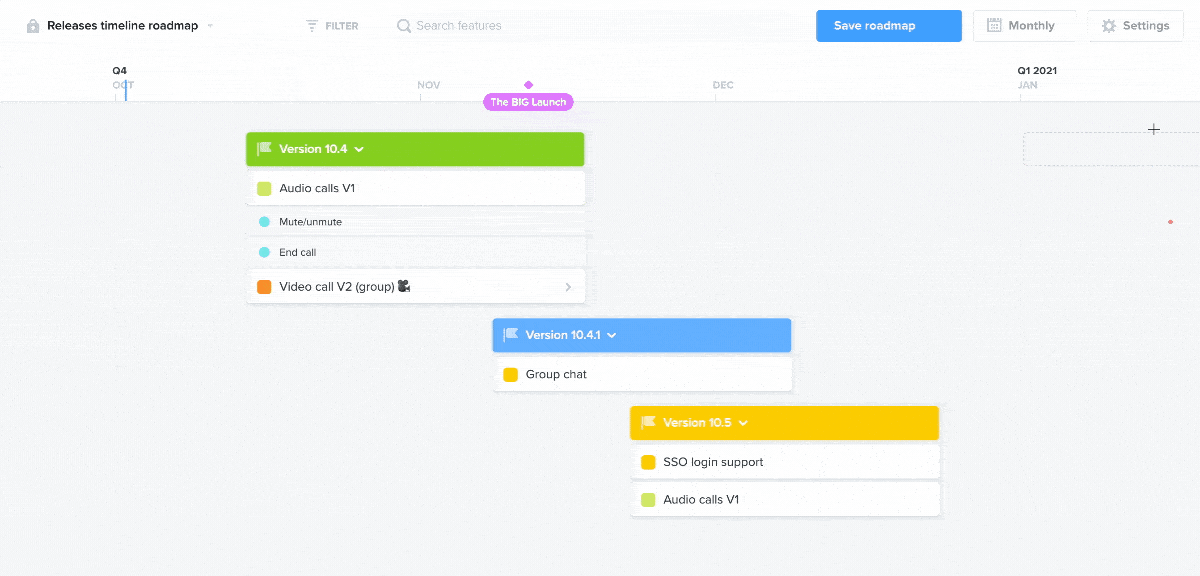Click the search magnifier icon

click(x=404, y=26)
